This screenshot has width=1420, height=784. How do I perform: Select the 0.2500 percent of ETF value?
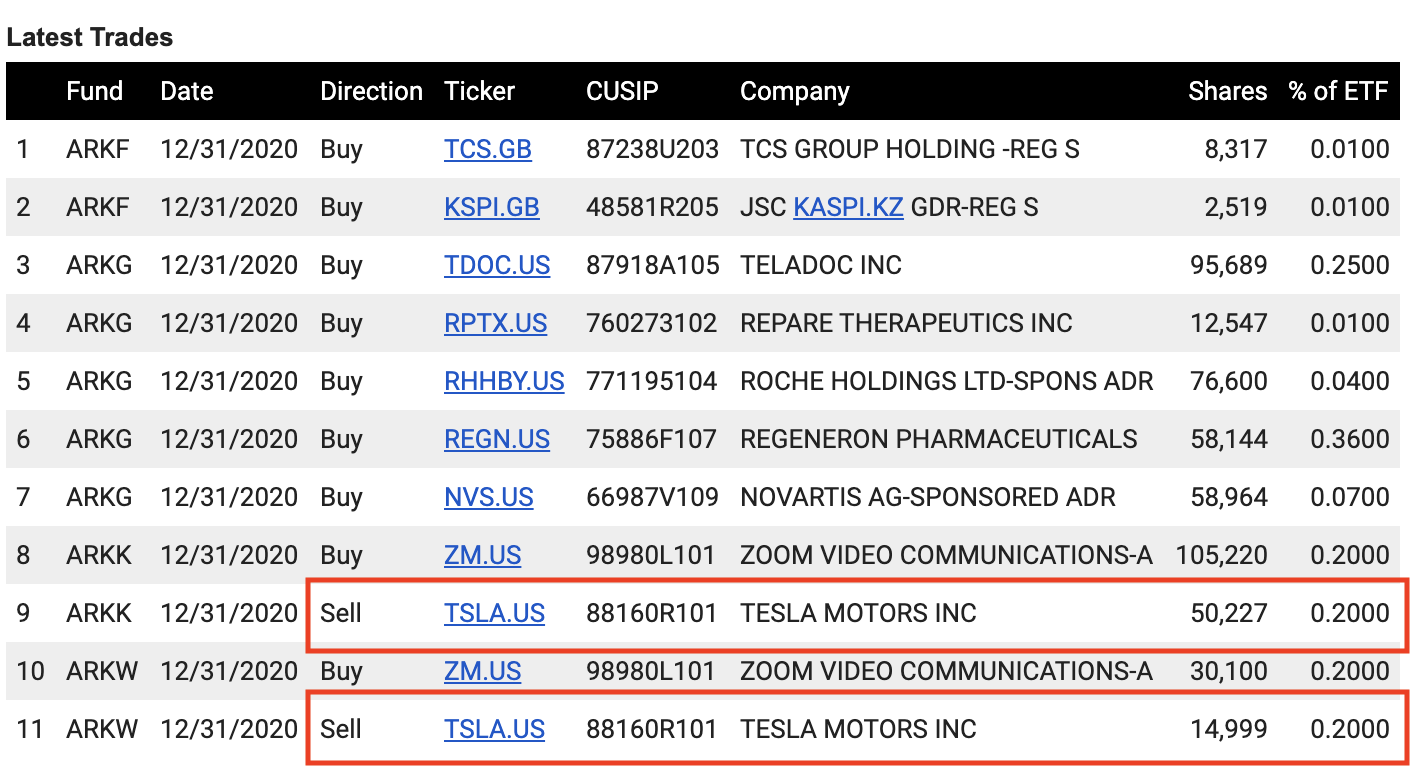[1350, 266]
